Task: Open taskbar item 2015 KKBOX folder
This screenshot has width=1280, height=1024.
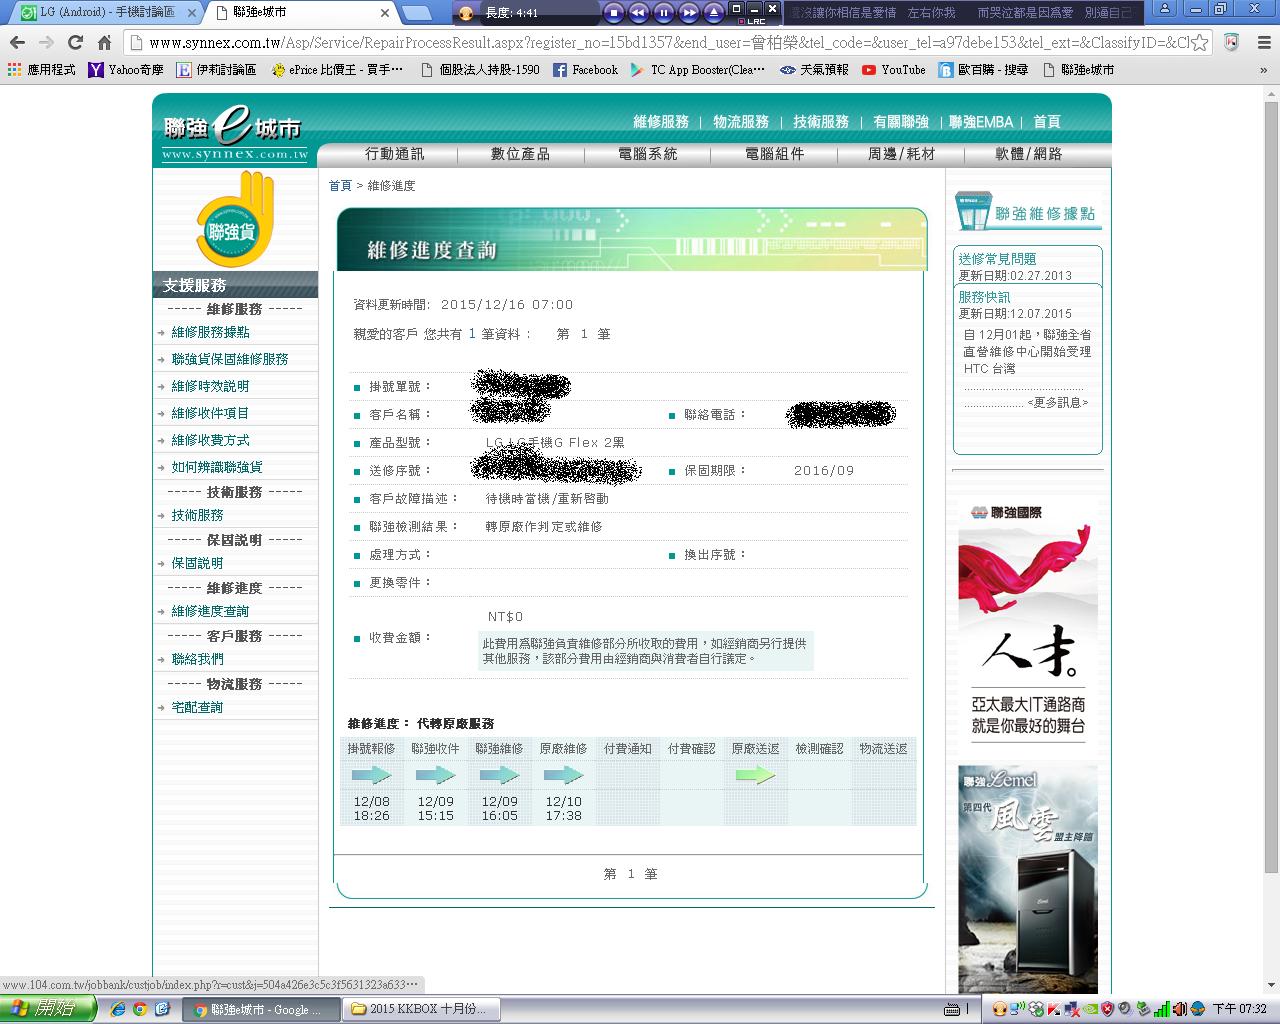Action: coord(419,1009)
